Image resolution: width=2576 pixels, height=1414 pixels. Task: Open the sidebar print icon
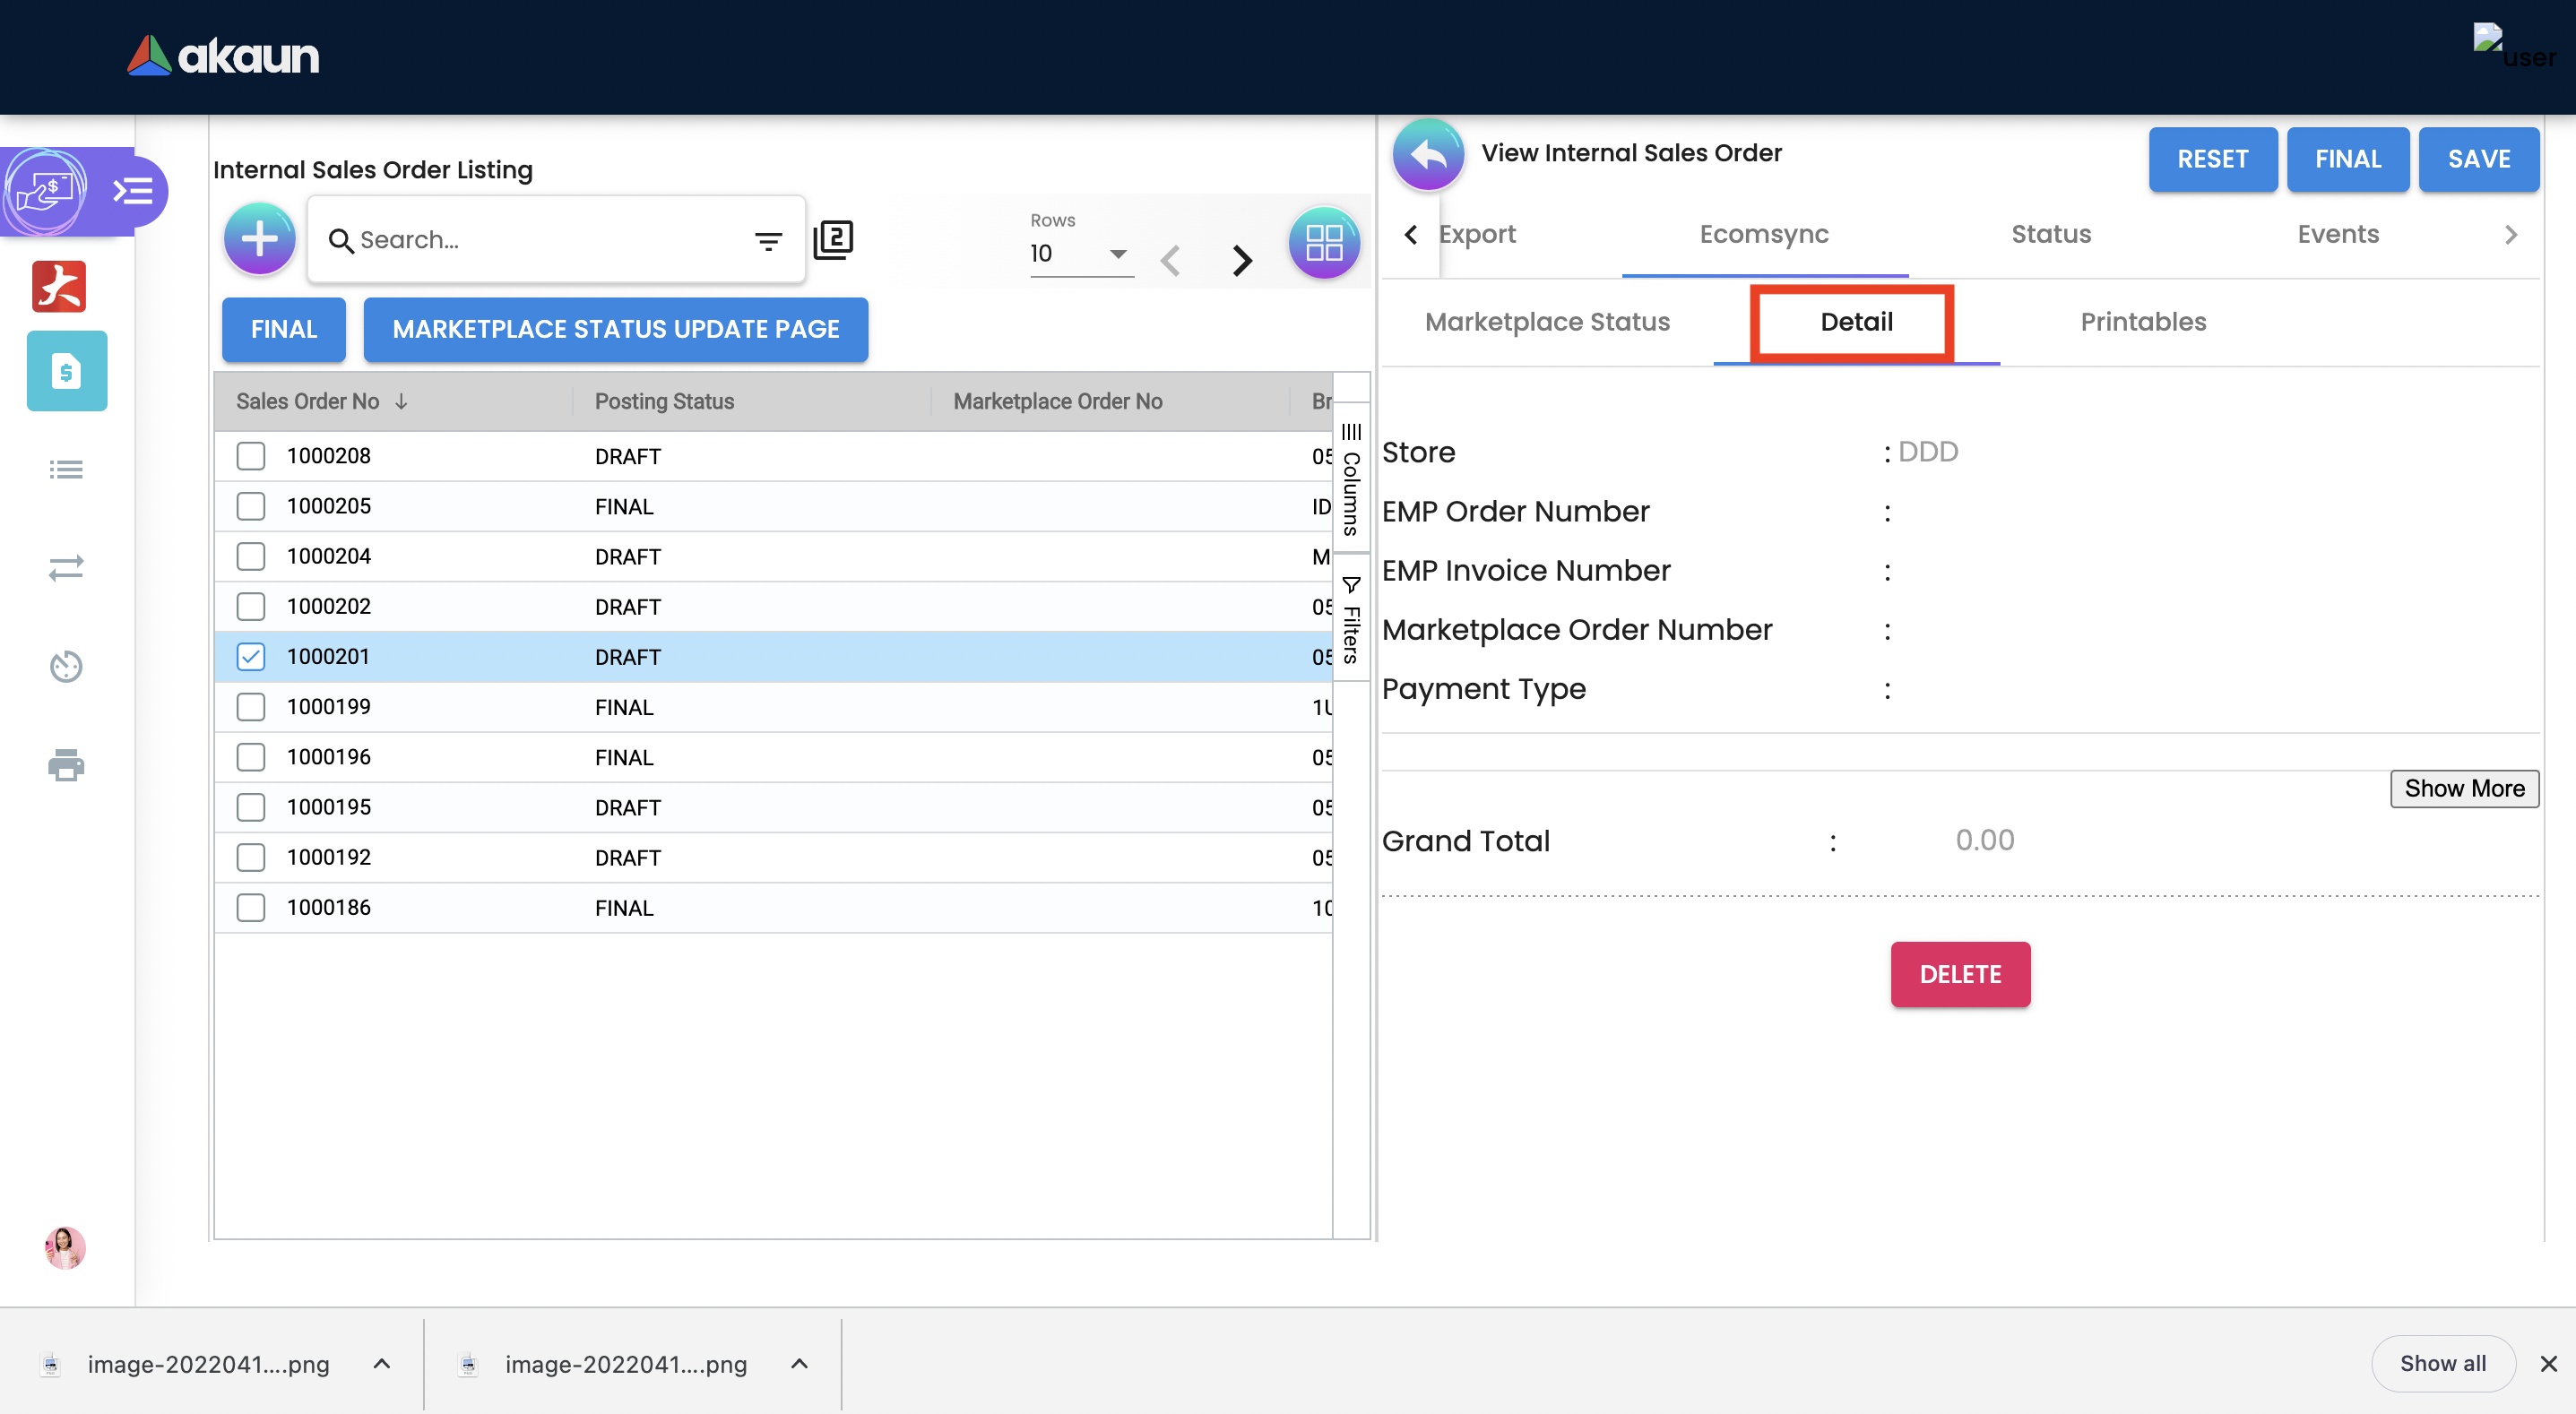66,765
